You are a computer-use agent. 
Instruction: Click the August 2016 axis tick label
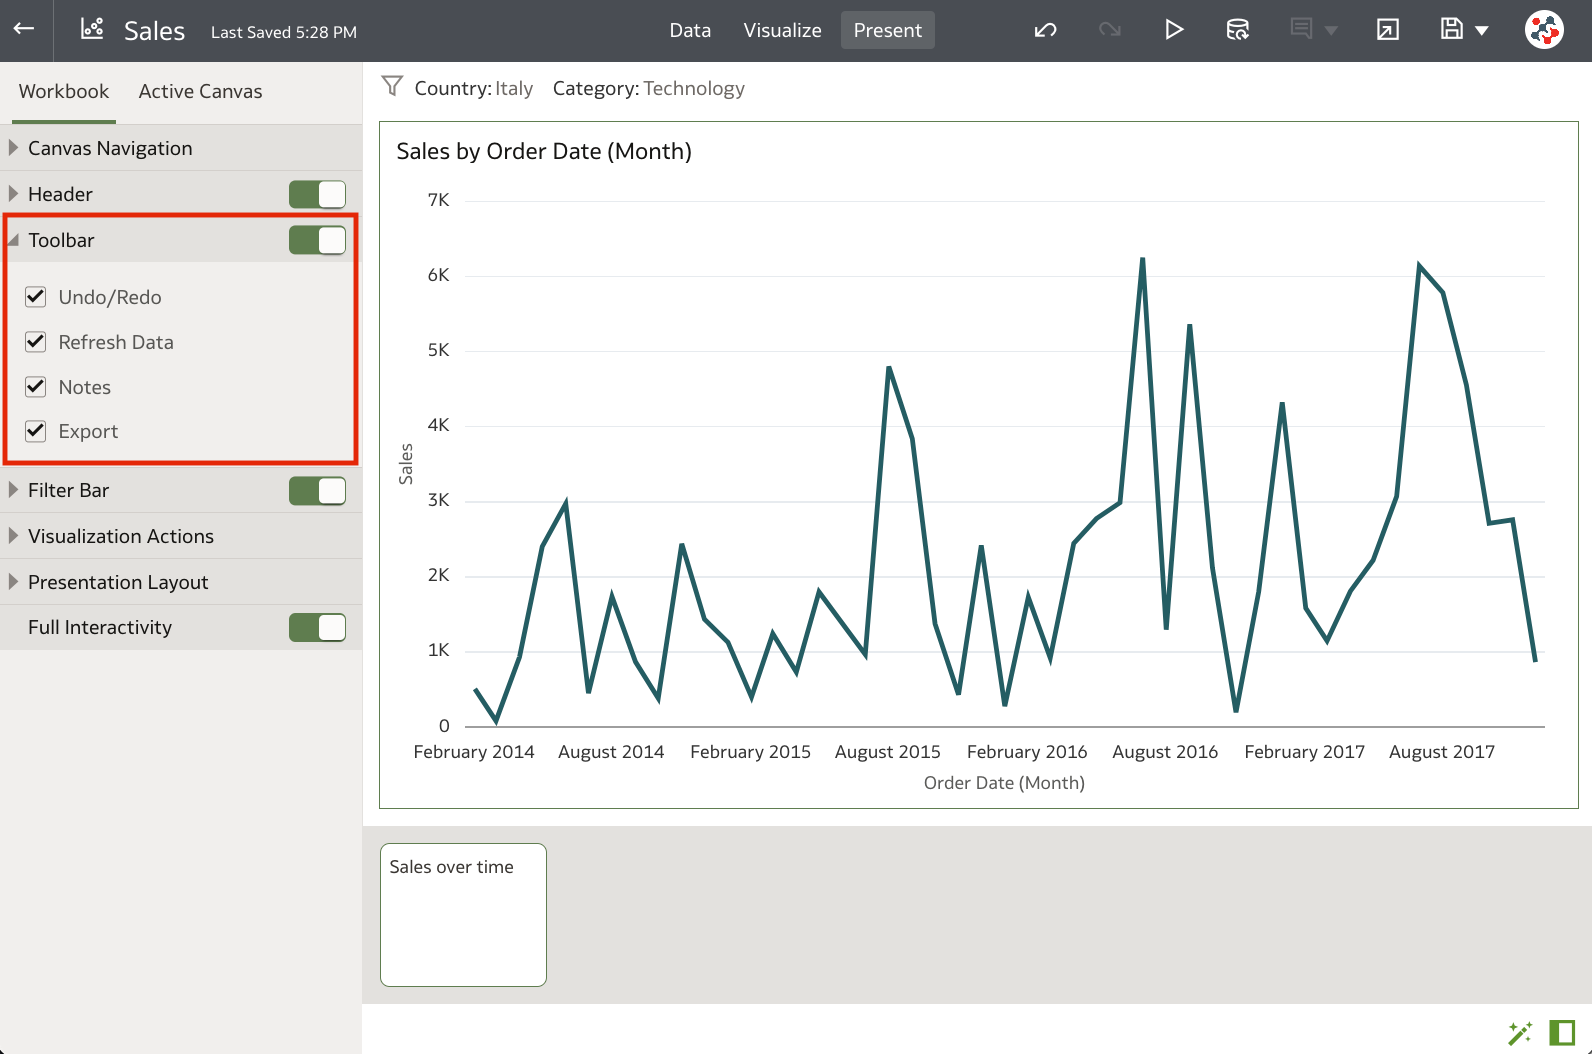coord(1165,751)
